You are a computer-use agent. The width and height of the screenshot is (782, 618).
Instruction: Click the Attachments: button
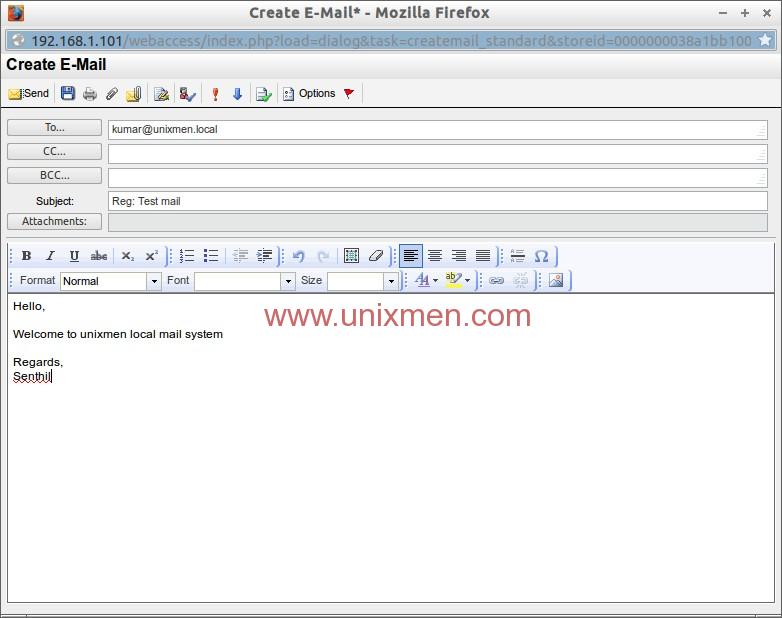click(54, 221)
